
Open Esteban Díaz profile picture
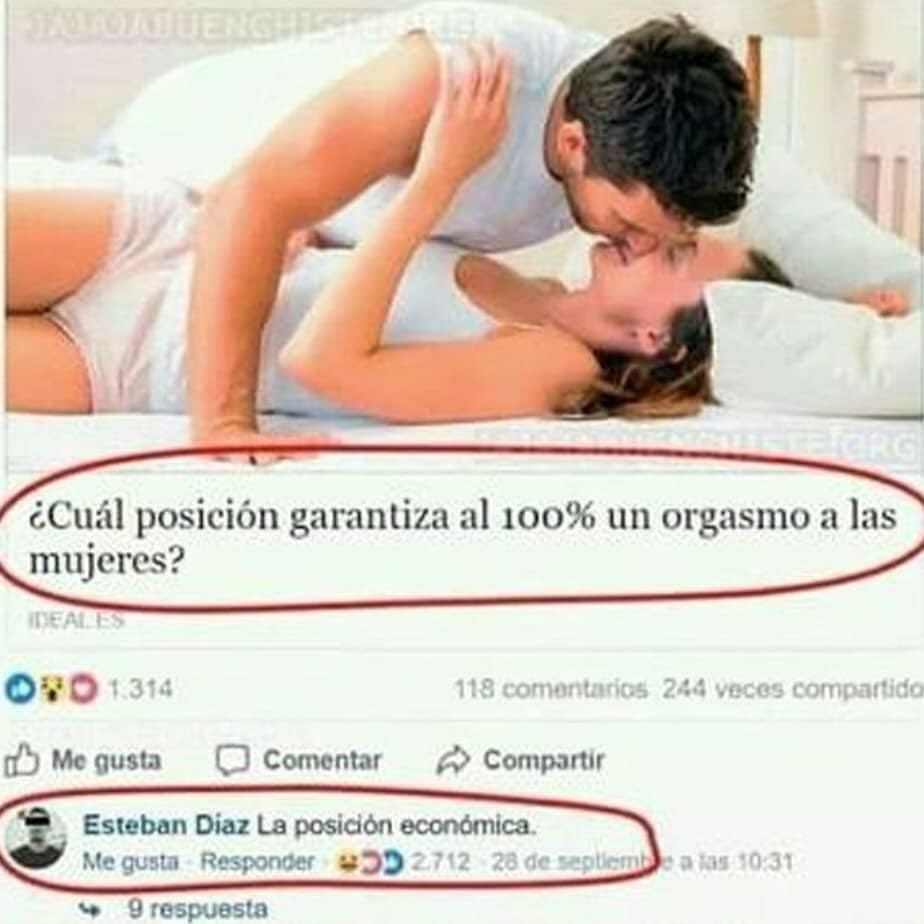[37, 839]
